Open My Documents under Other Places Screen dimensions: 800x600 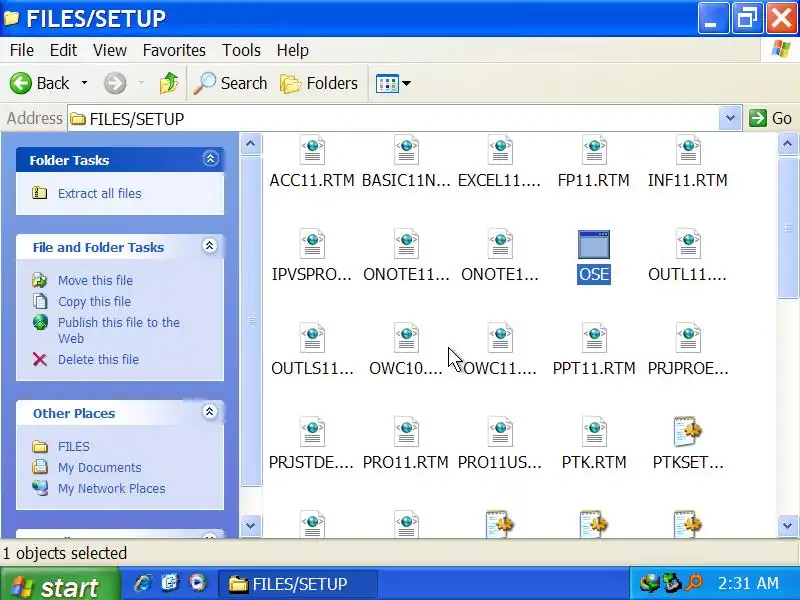[x=99, y=467]
